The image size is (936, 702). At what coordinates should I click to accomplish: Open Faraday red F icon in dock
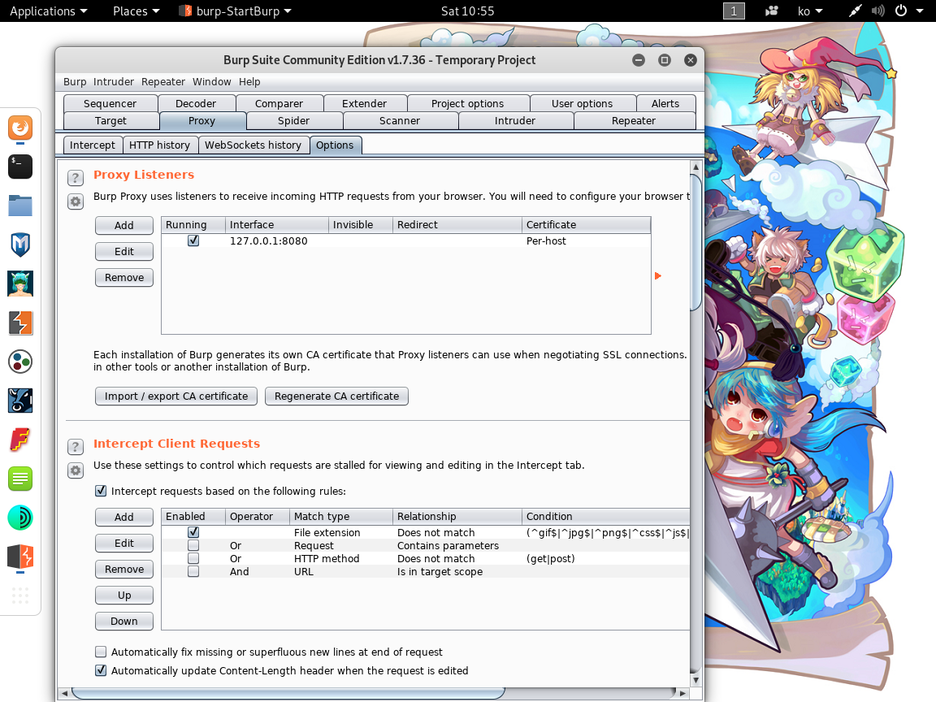pyautogui.click(x=20, y=440)
